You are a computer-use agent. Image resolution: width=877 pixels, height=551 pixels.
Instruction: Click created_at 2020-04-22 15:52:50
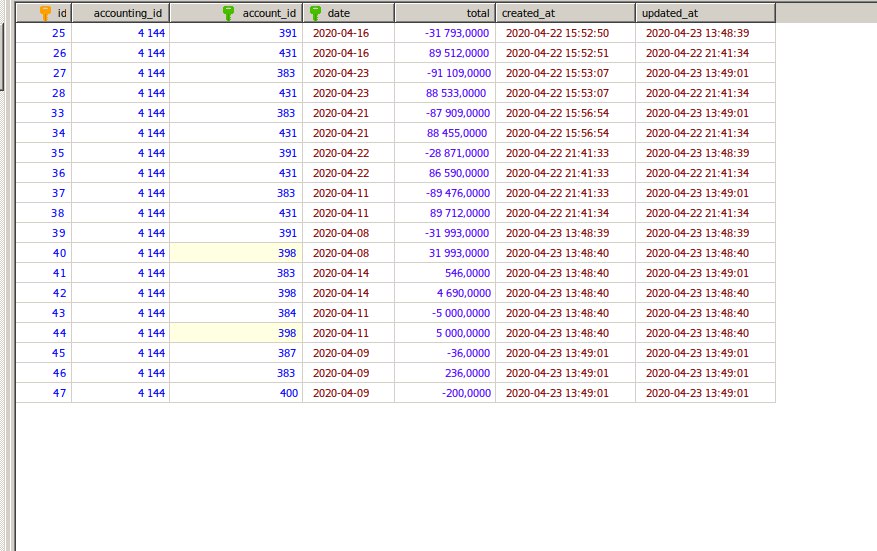tap(565, 33)
